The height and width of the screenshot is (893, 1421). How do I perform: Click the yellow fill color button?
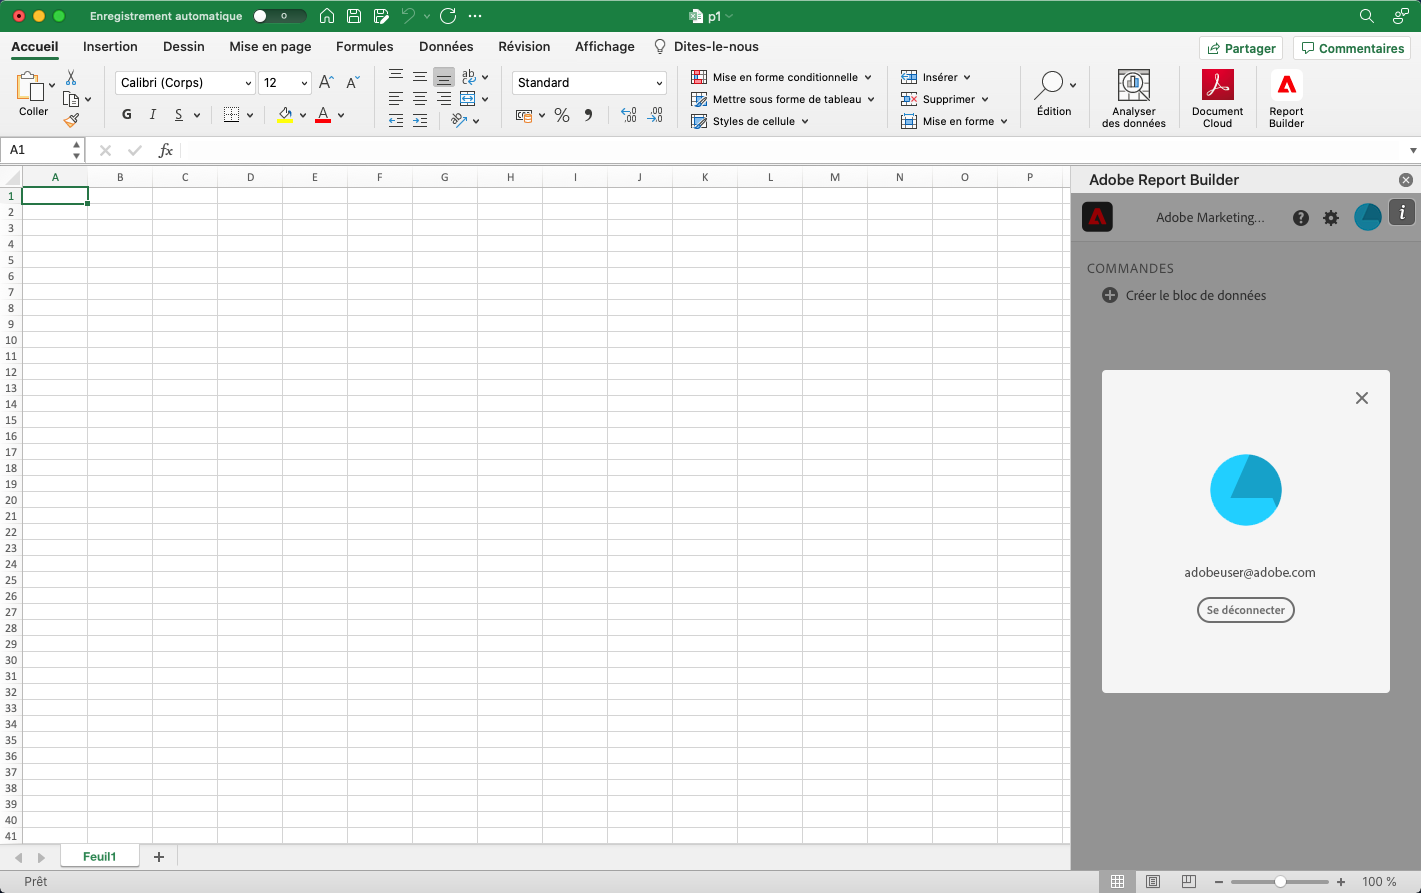(285, 115)
